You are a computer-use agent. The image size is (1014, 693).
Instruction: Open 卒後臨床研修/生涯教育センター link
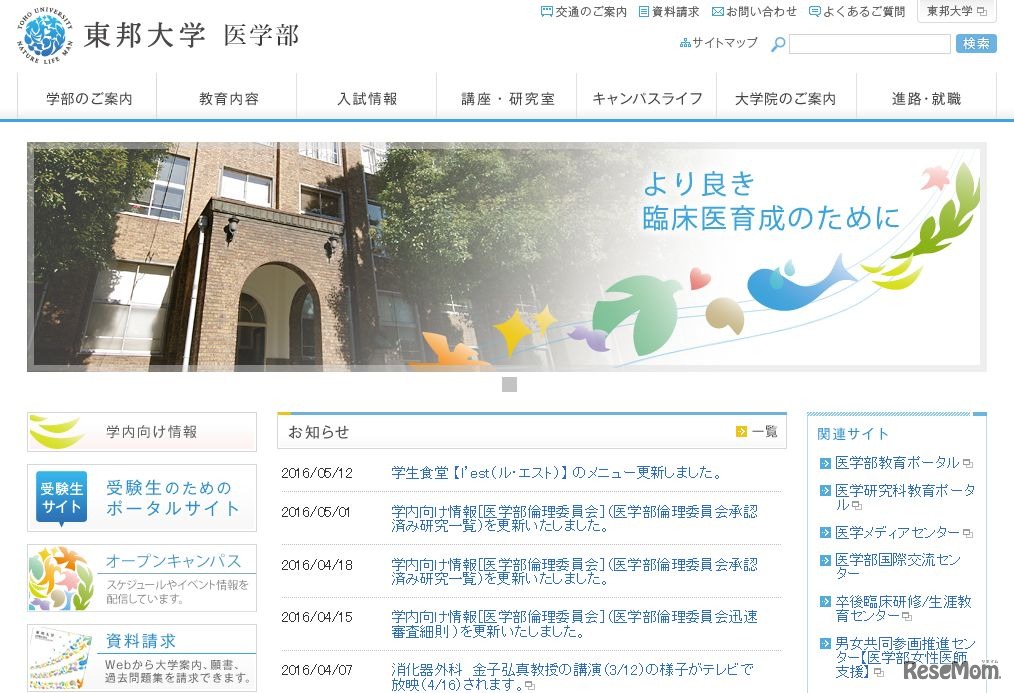coord(903,608)
